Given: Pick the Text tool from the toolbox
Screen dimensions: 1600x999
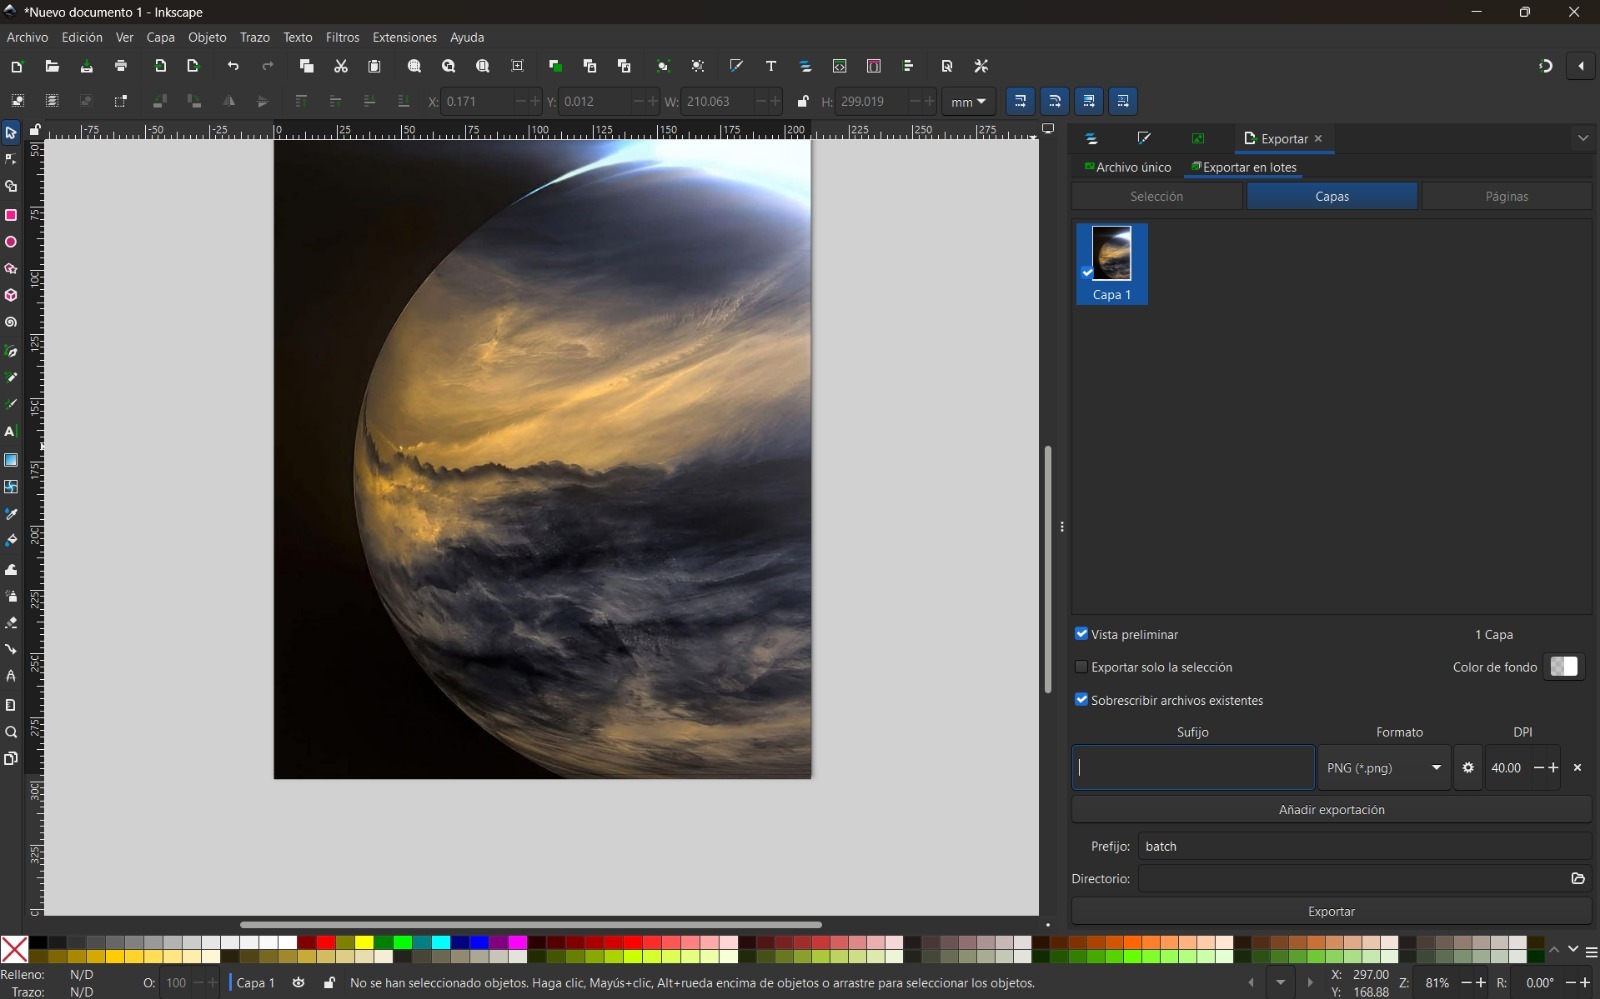Looking at the screenshot, I should click(11, 432).
